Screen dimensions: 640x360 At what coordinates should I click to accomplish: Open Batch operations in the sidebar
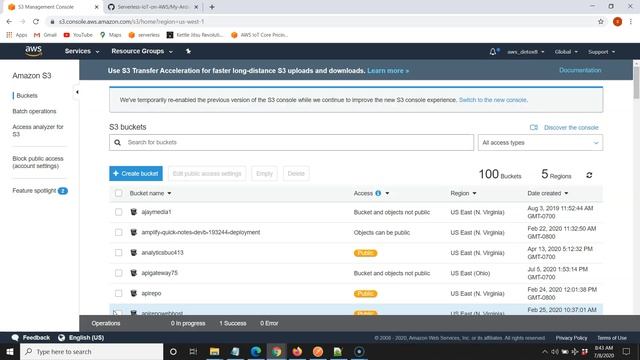pos(34,111)
